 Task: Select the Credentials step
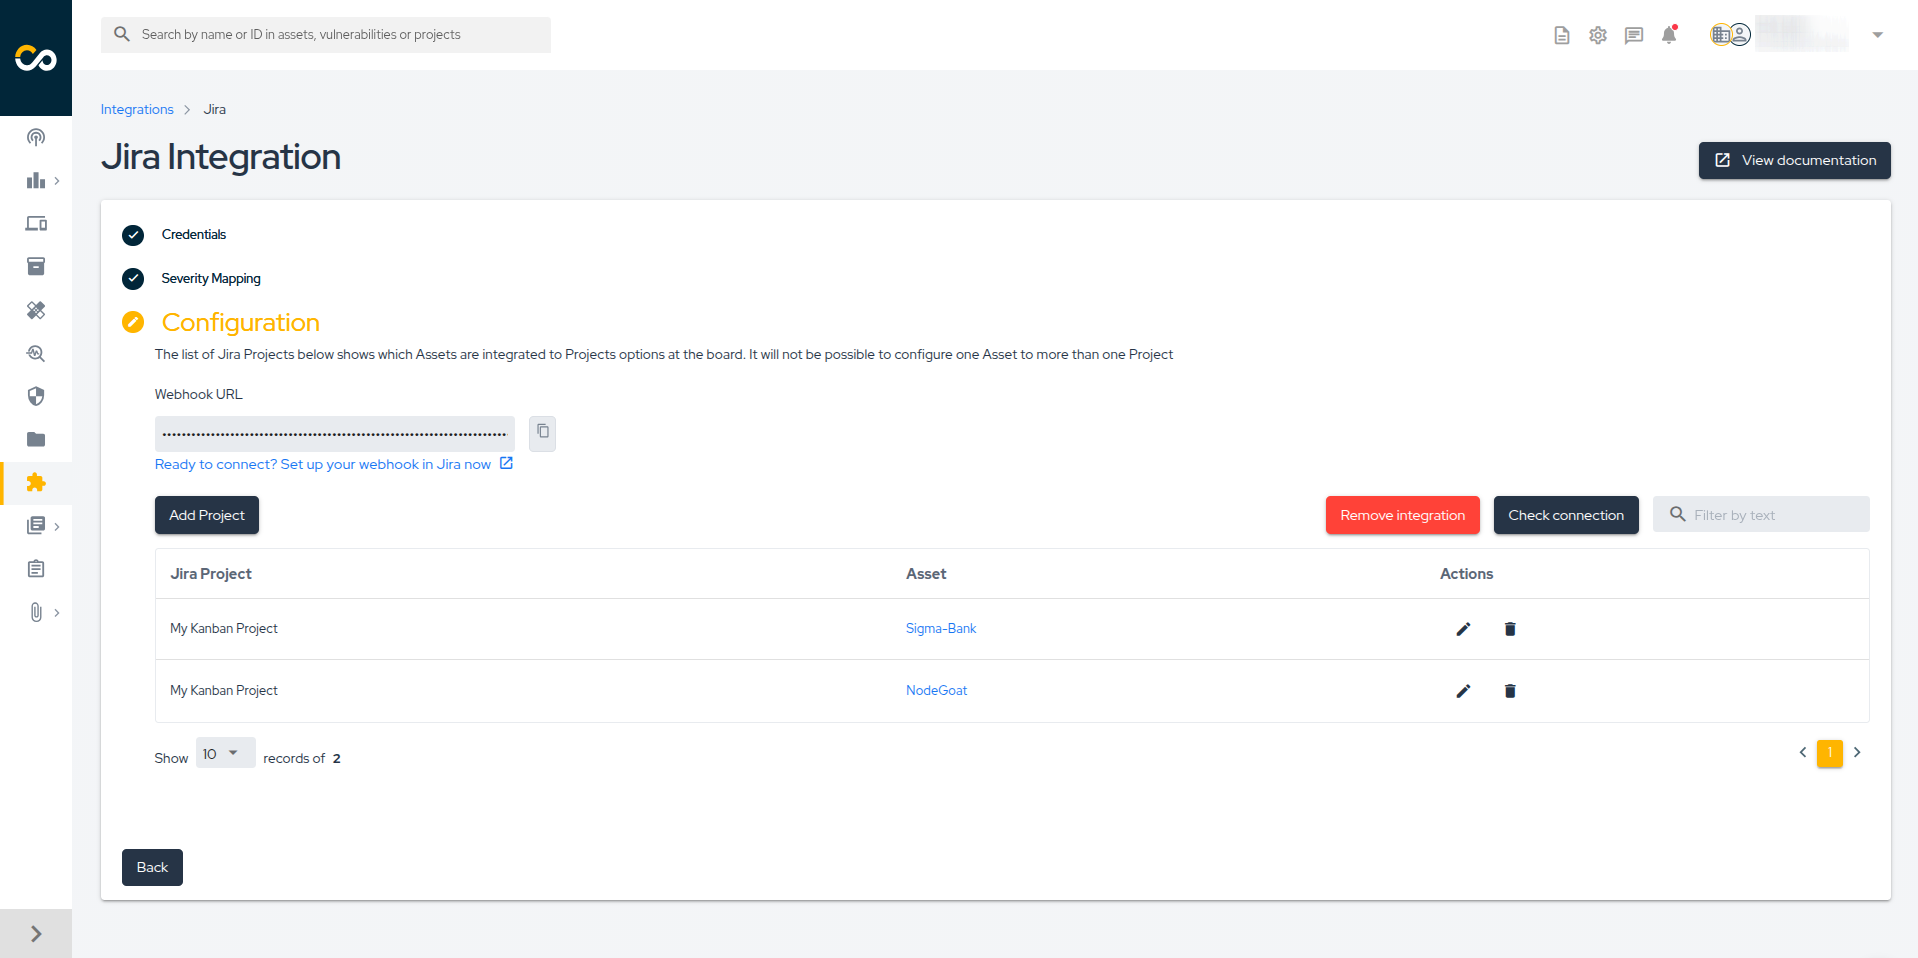[x=193, y=235]
